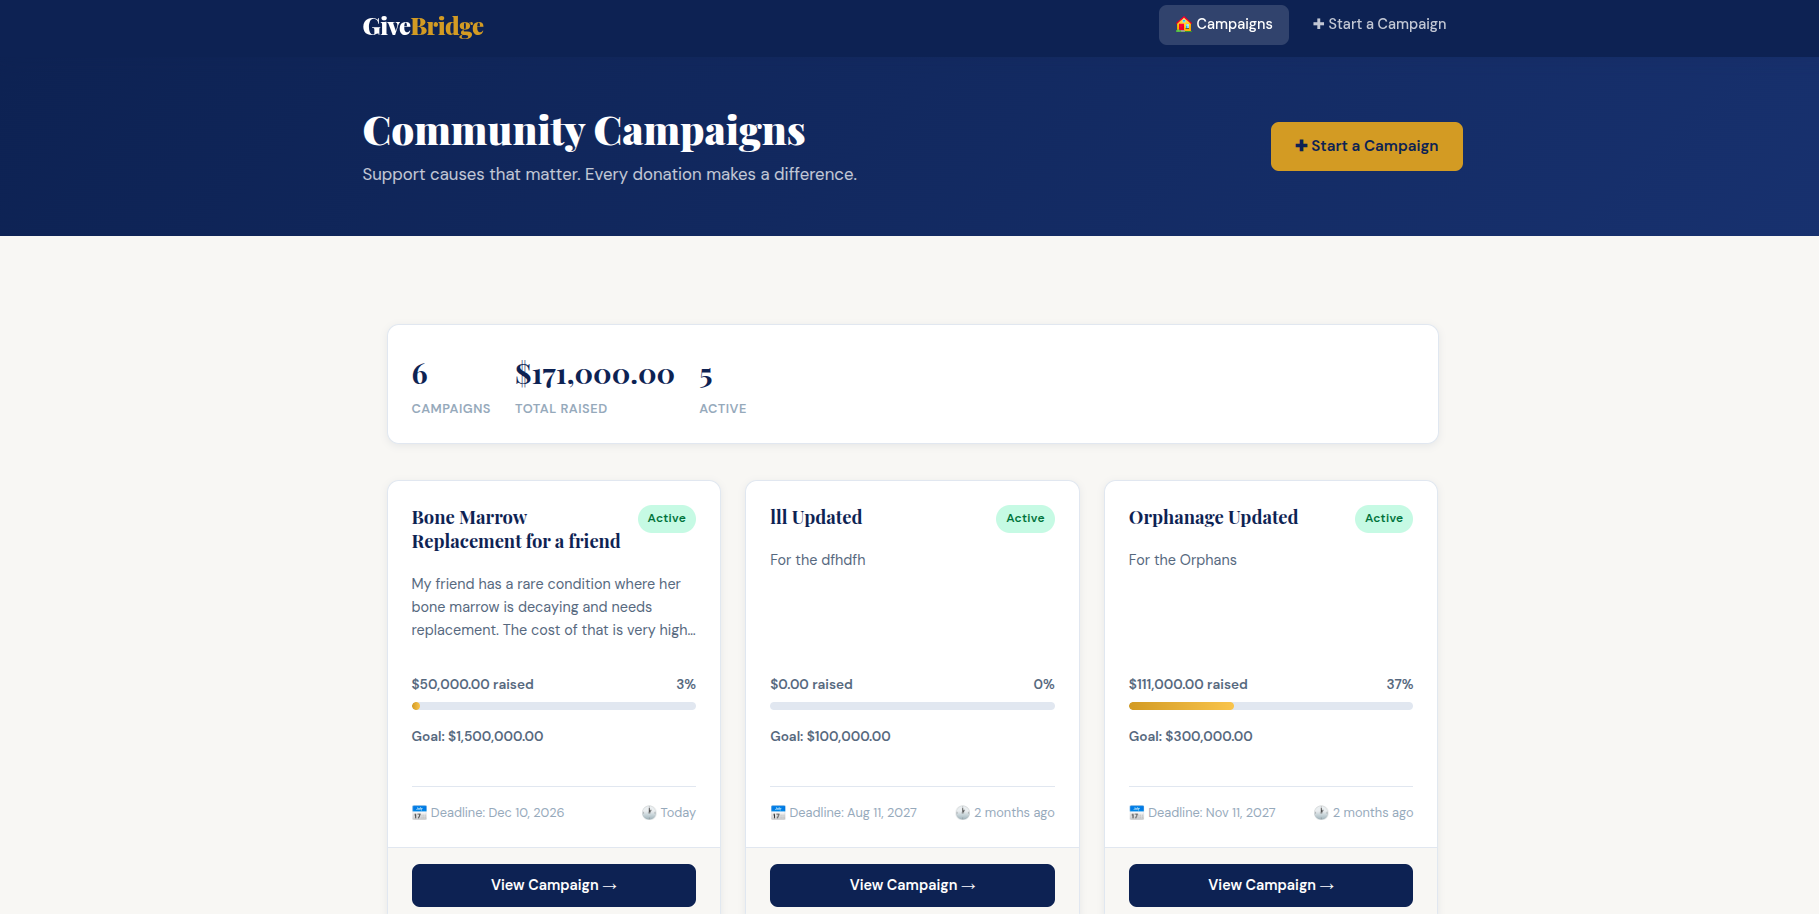Click the GiveBridge logo
Image resolution: width=1819 pixels, height=914 pixels.
coord(423,26)
